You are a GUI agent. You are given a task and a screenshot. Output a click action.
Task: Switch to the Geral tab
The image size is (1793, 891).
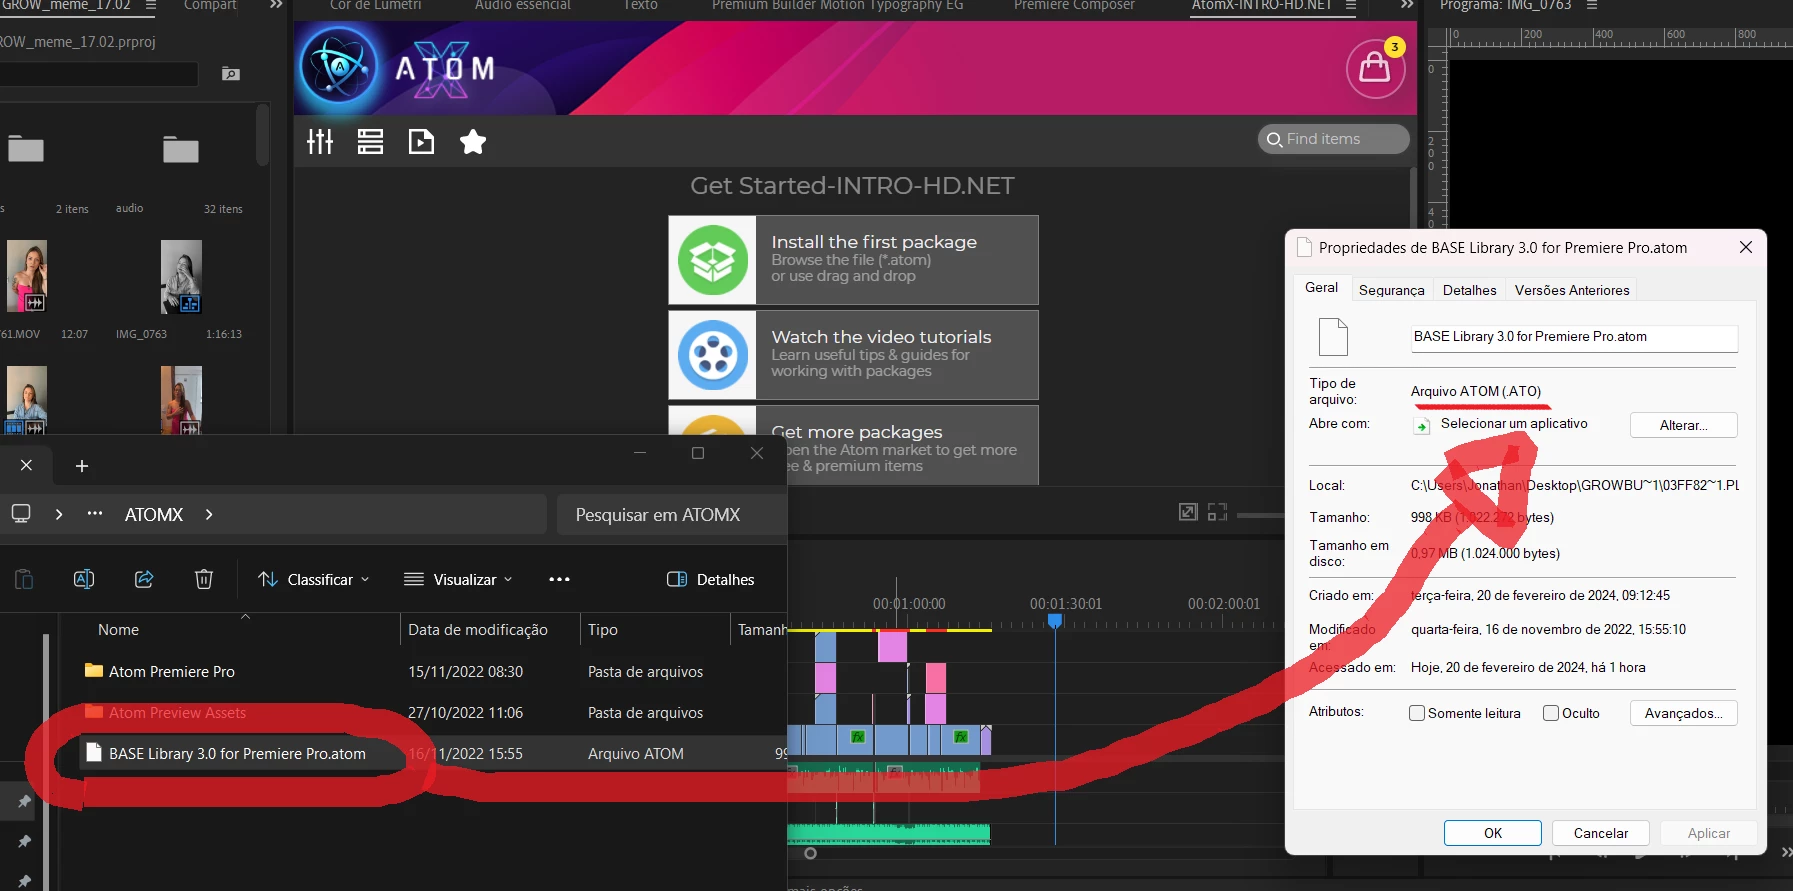click(x=1321, y=287)
